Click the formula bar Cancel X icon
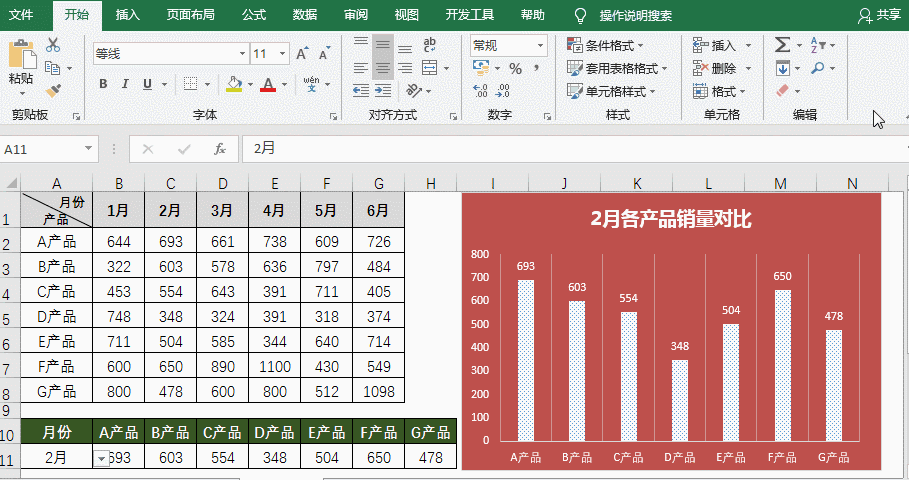 pyautogui.click(x=148, y=150)
